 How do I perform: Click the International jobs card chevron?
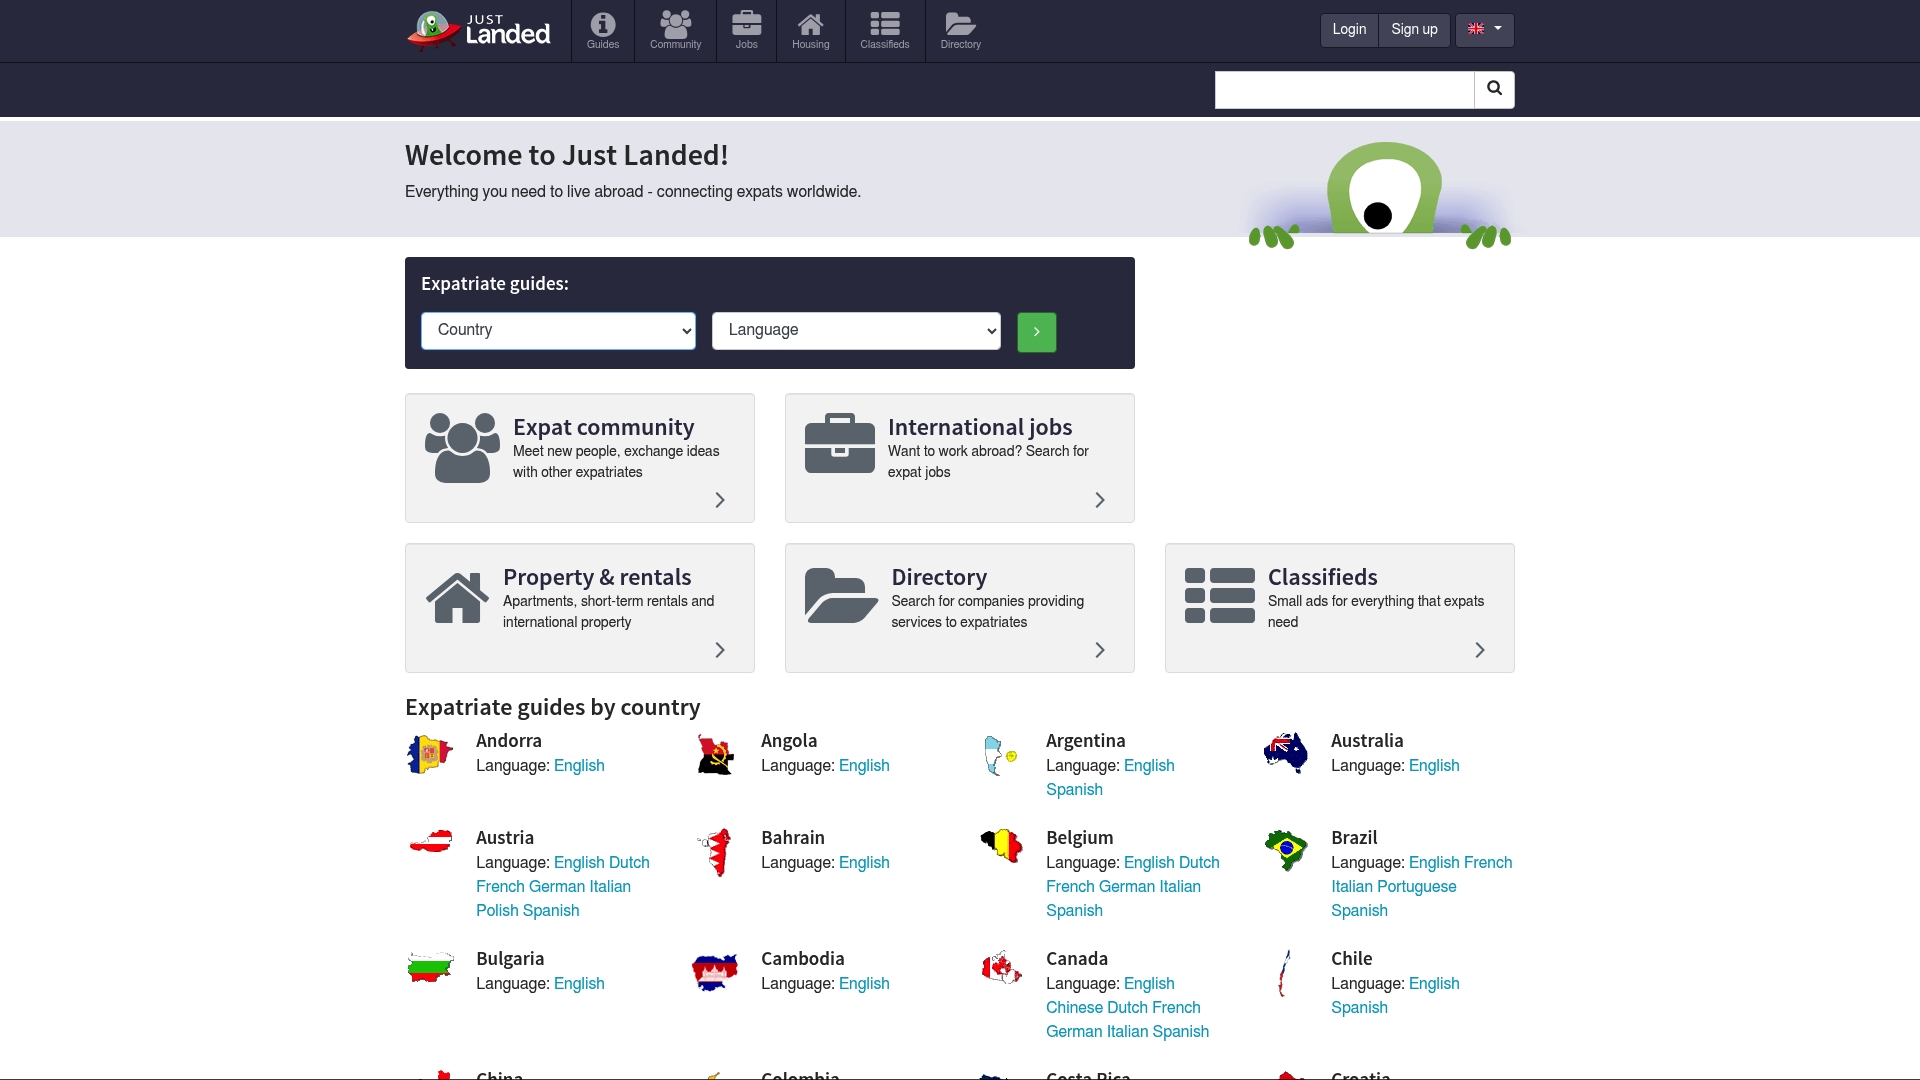click(1100, 500)
